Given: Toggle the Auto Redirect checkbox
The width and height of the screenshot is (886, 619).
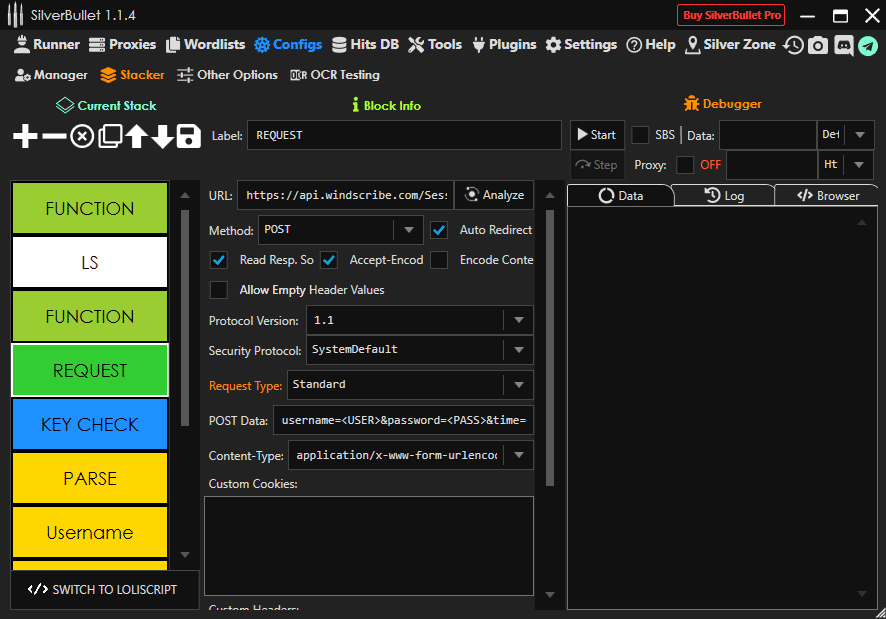Looking at the screenshot, I should pos(439,230).
